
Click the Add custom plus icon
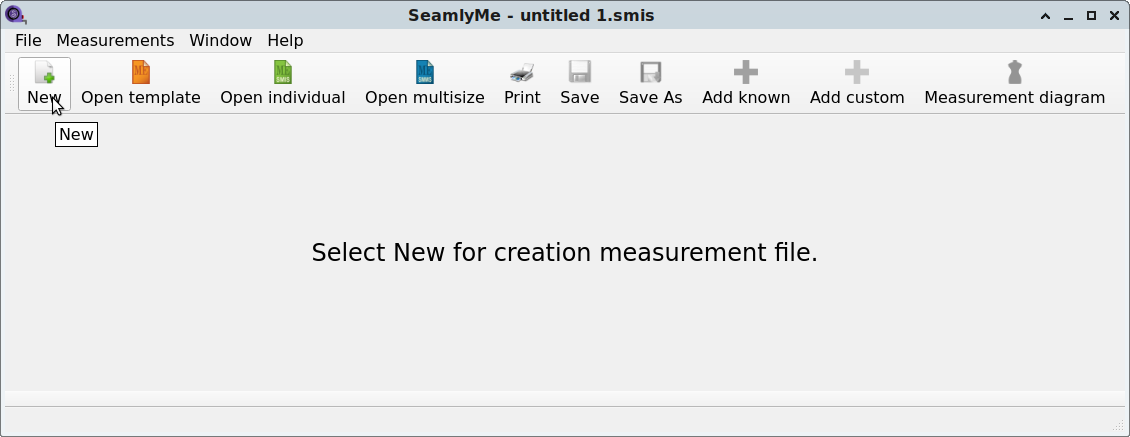857,72
